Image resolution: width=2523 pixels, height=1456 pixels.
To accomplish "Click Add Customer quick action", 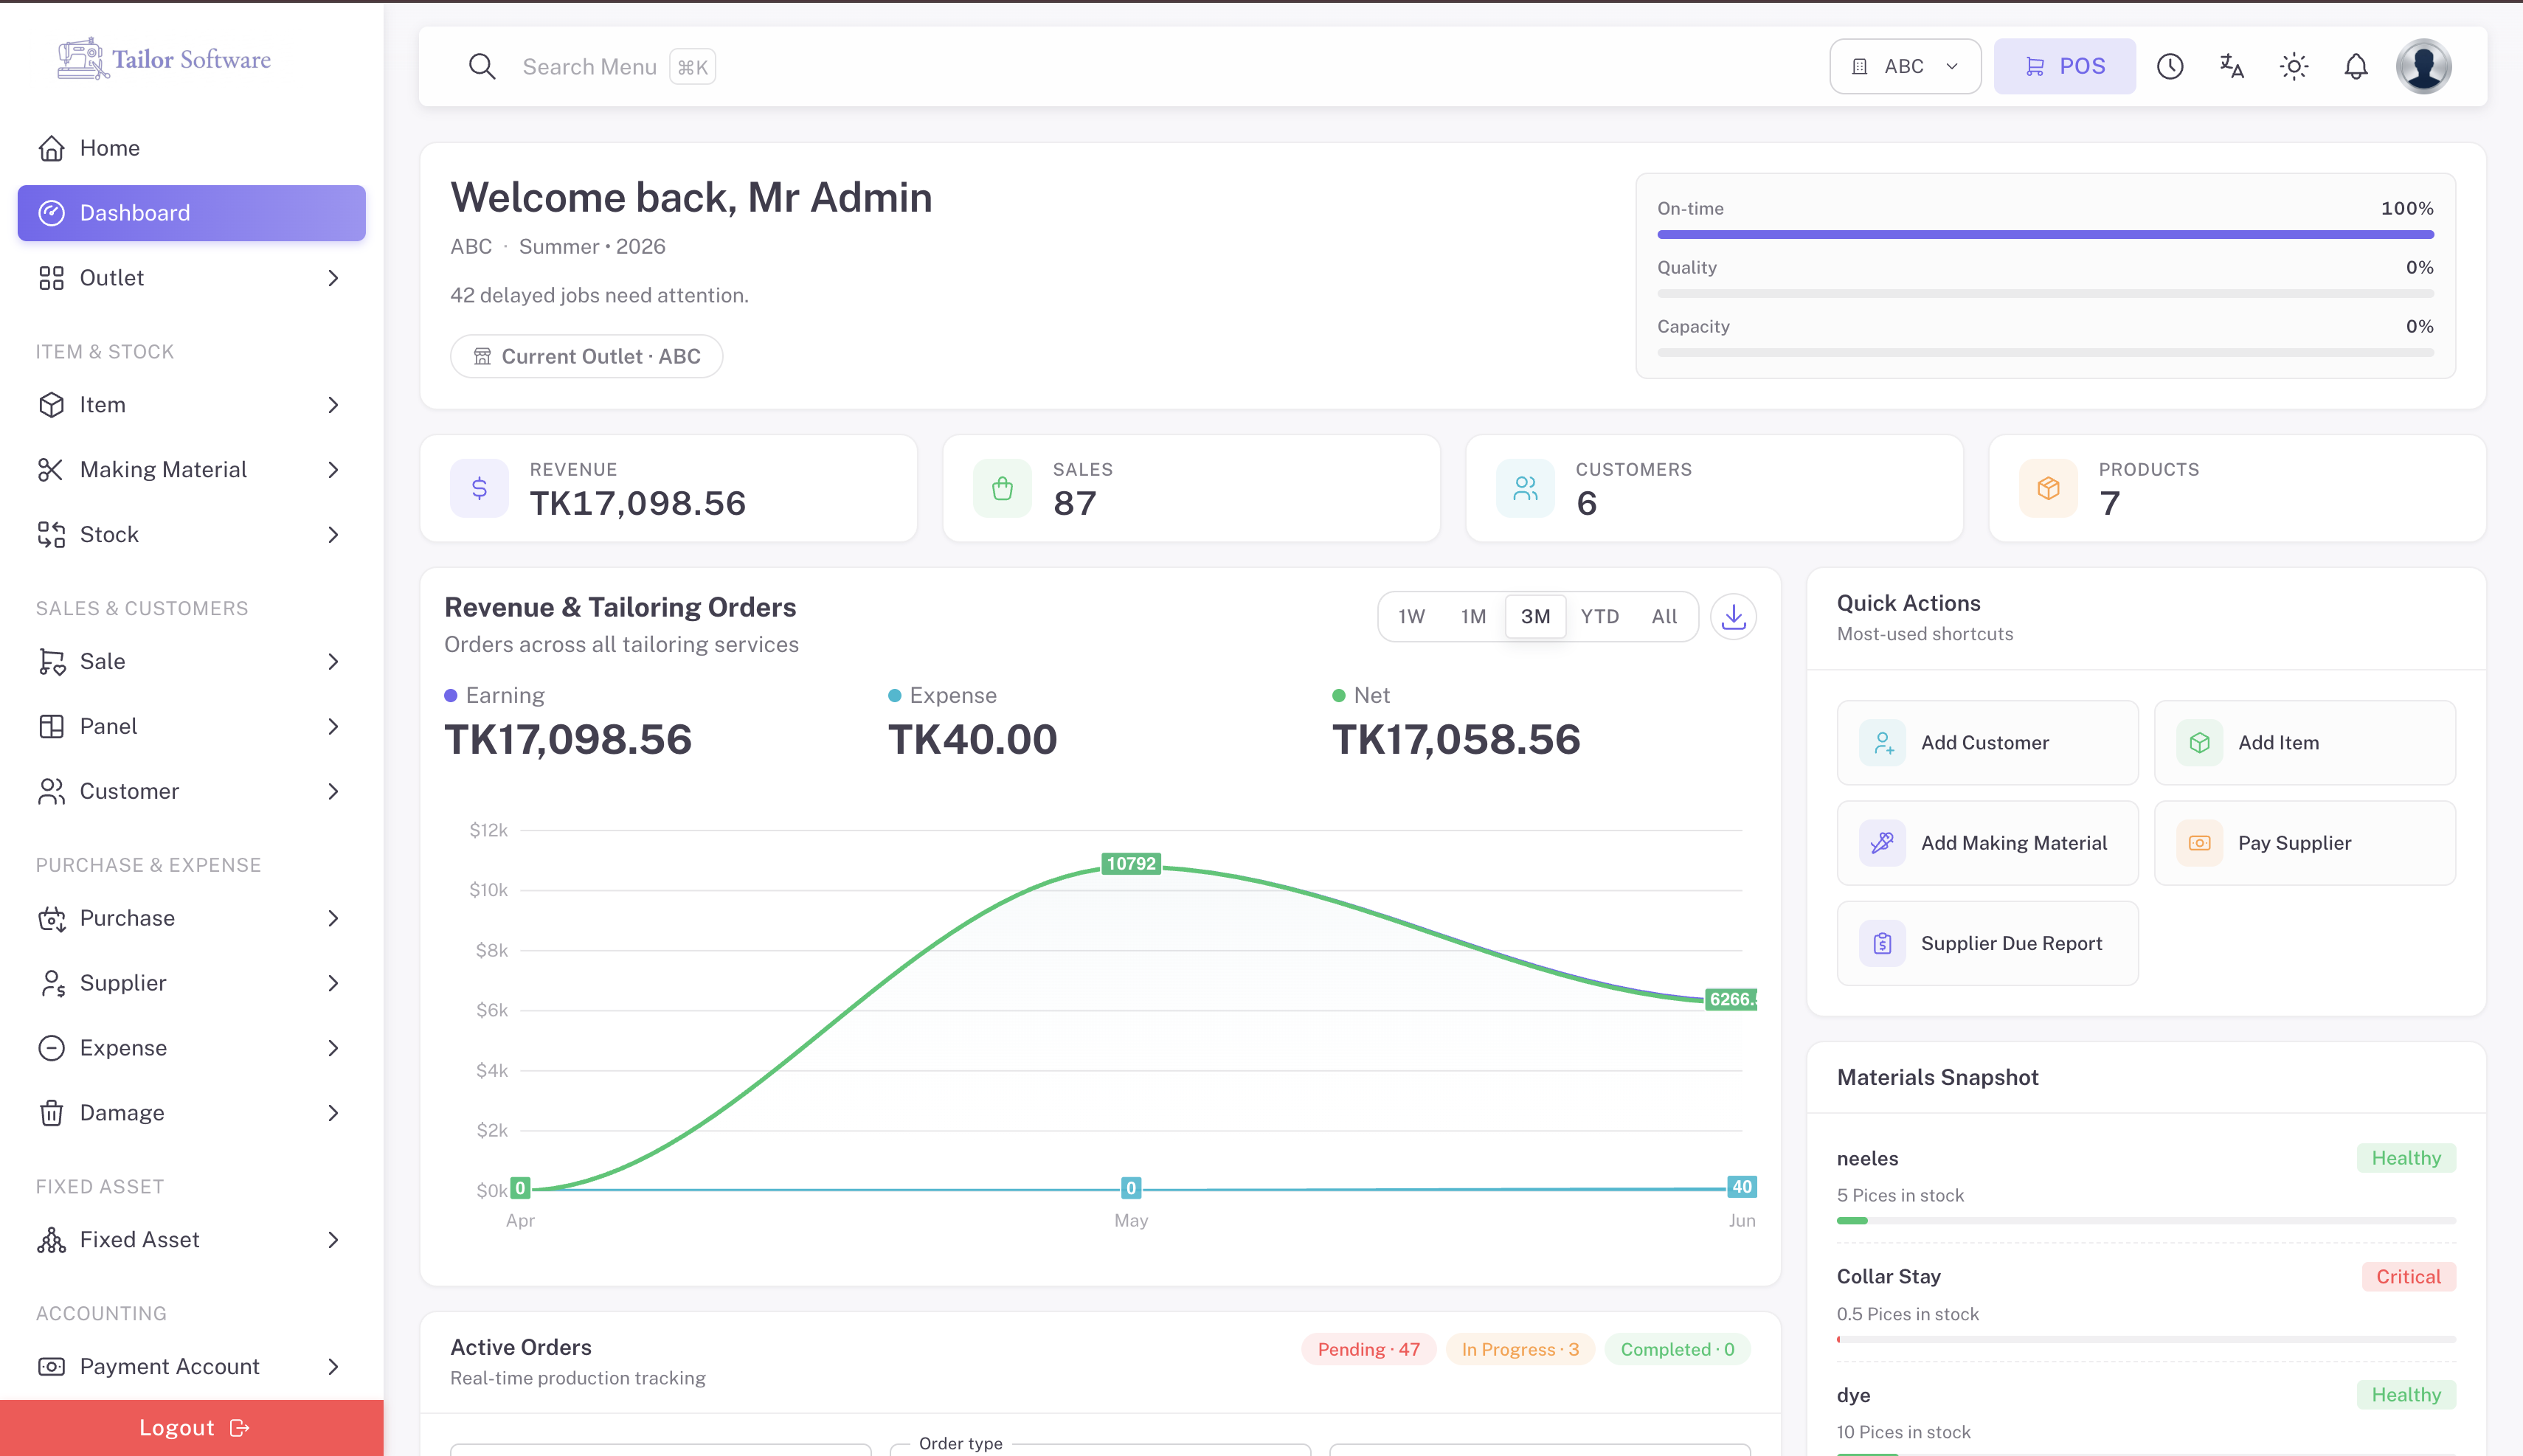I will (x=1987, y=743).
